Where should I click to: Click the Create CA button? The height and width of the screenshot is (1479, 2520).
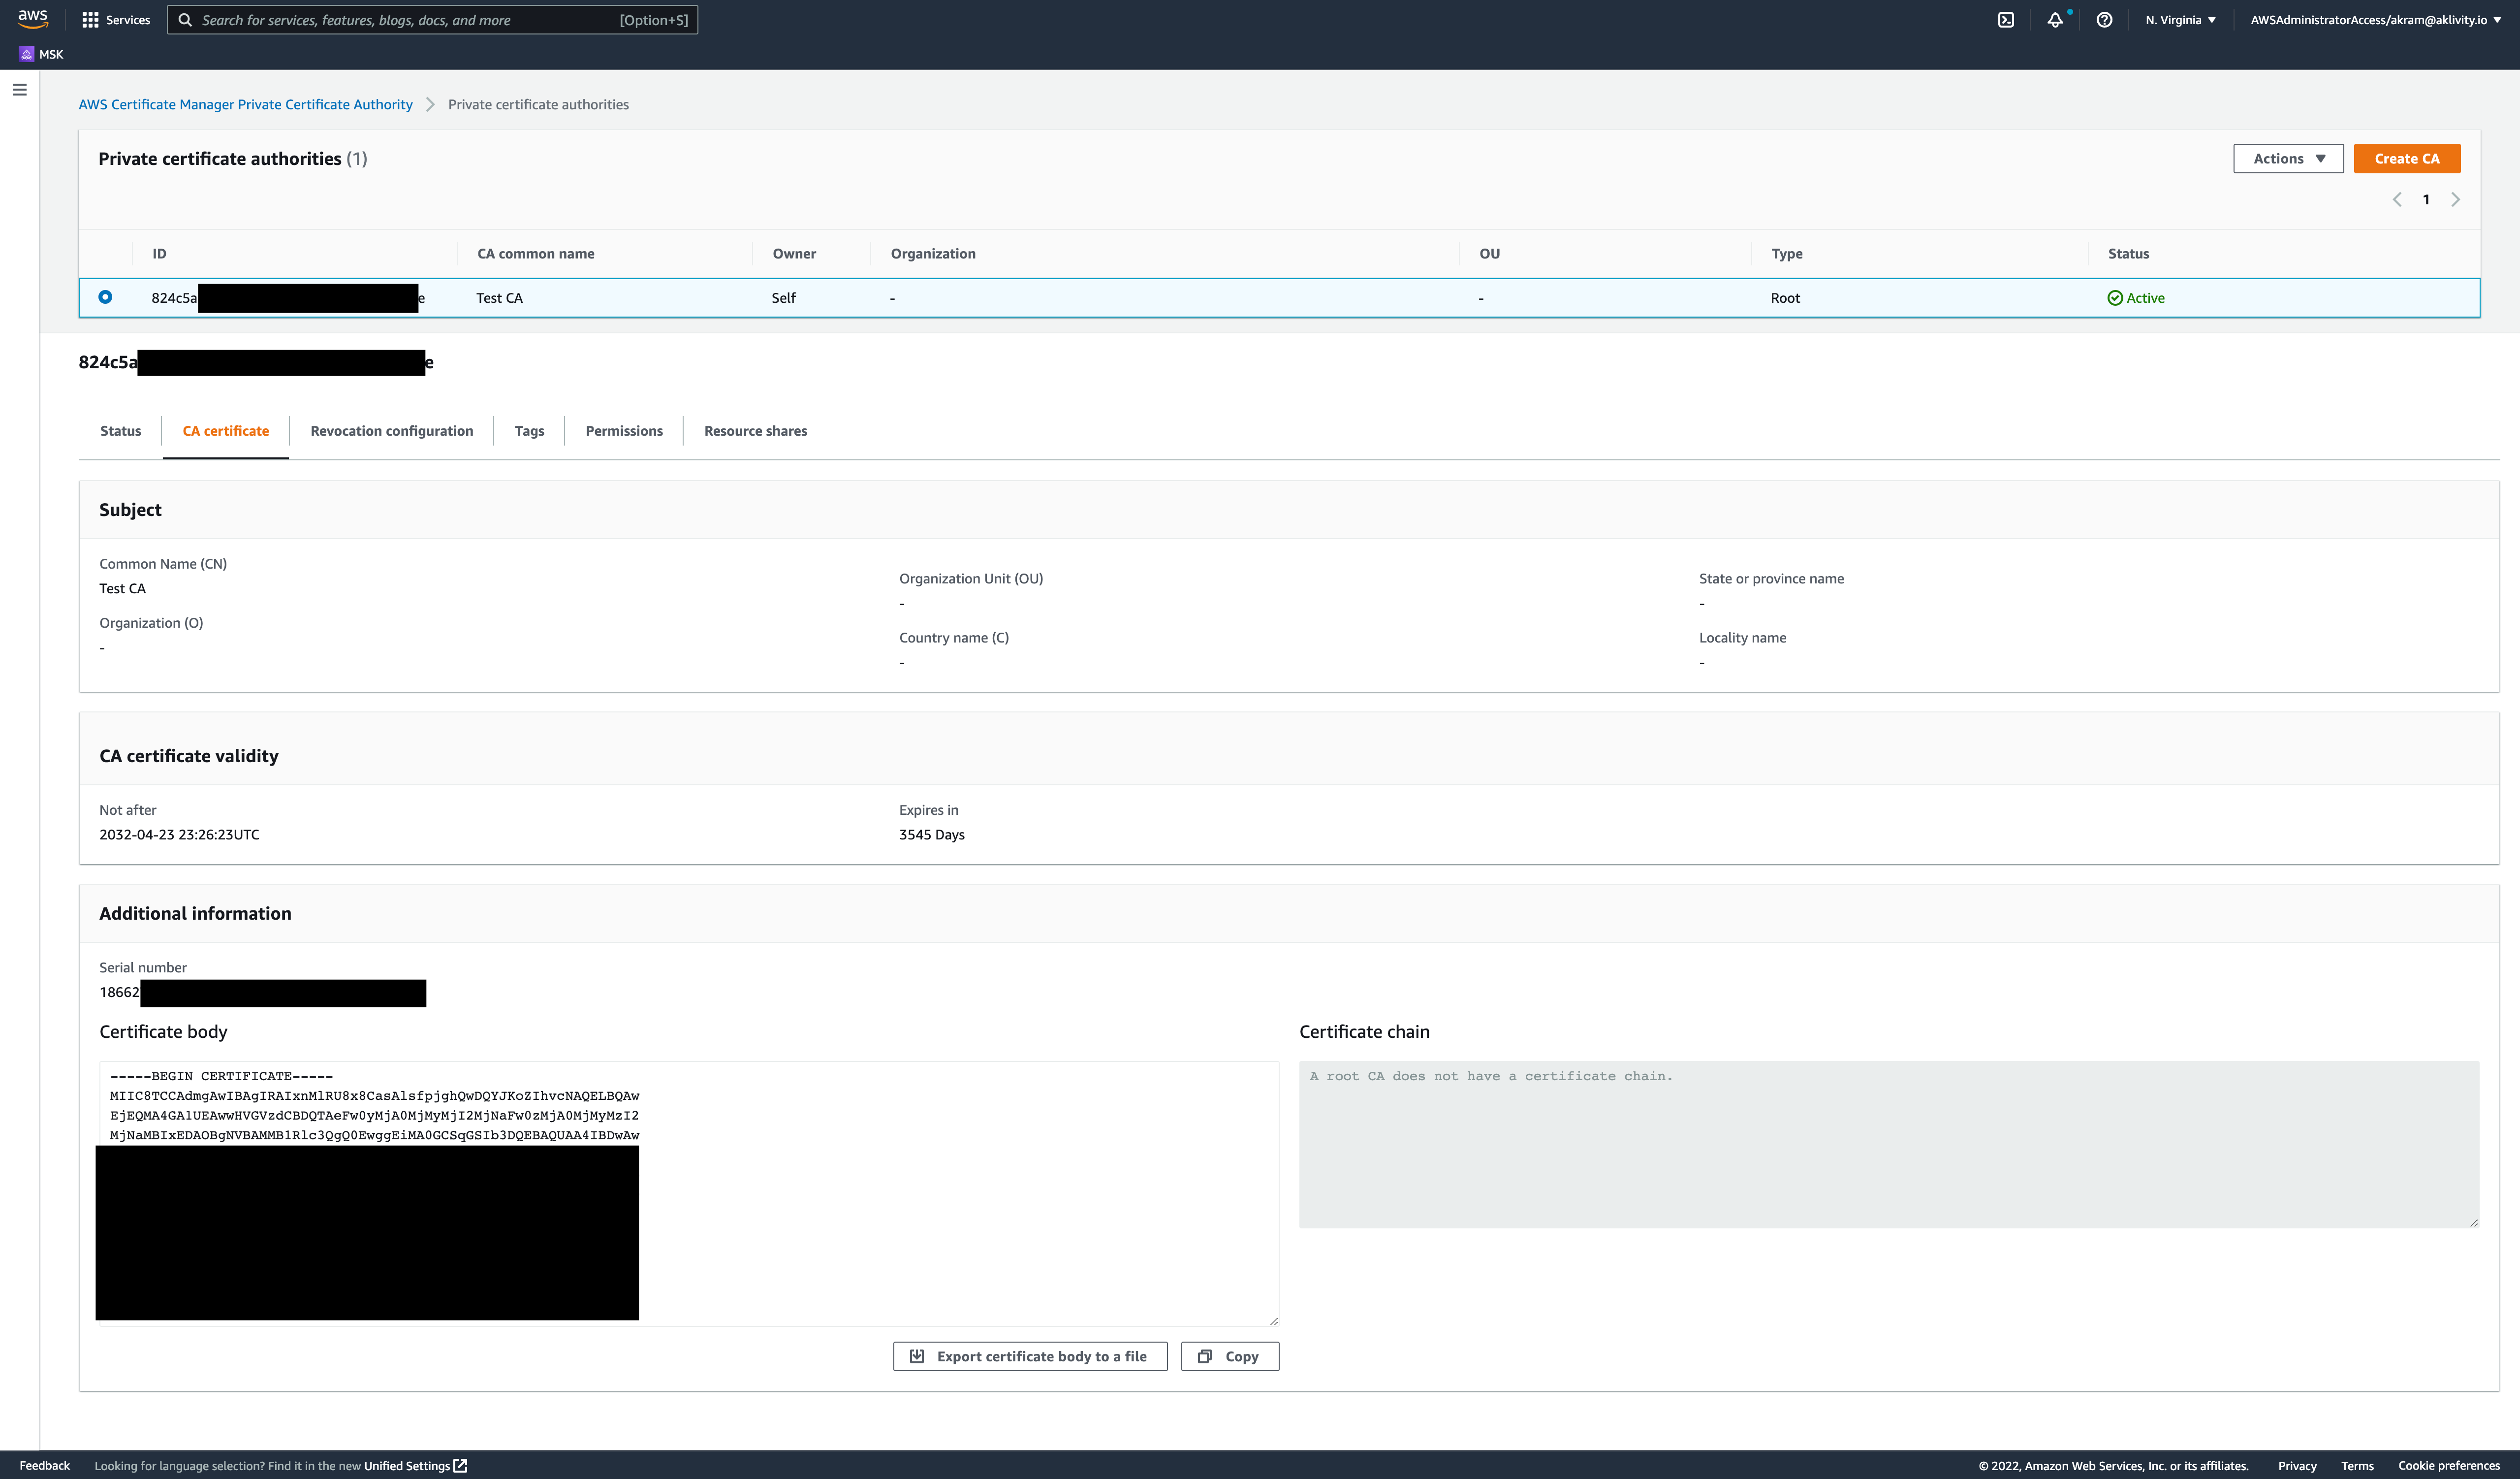pyautogui.click(x=2407, y=158)
